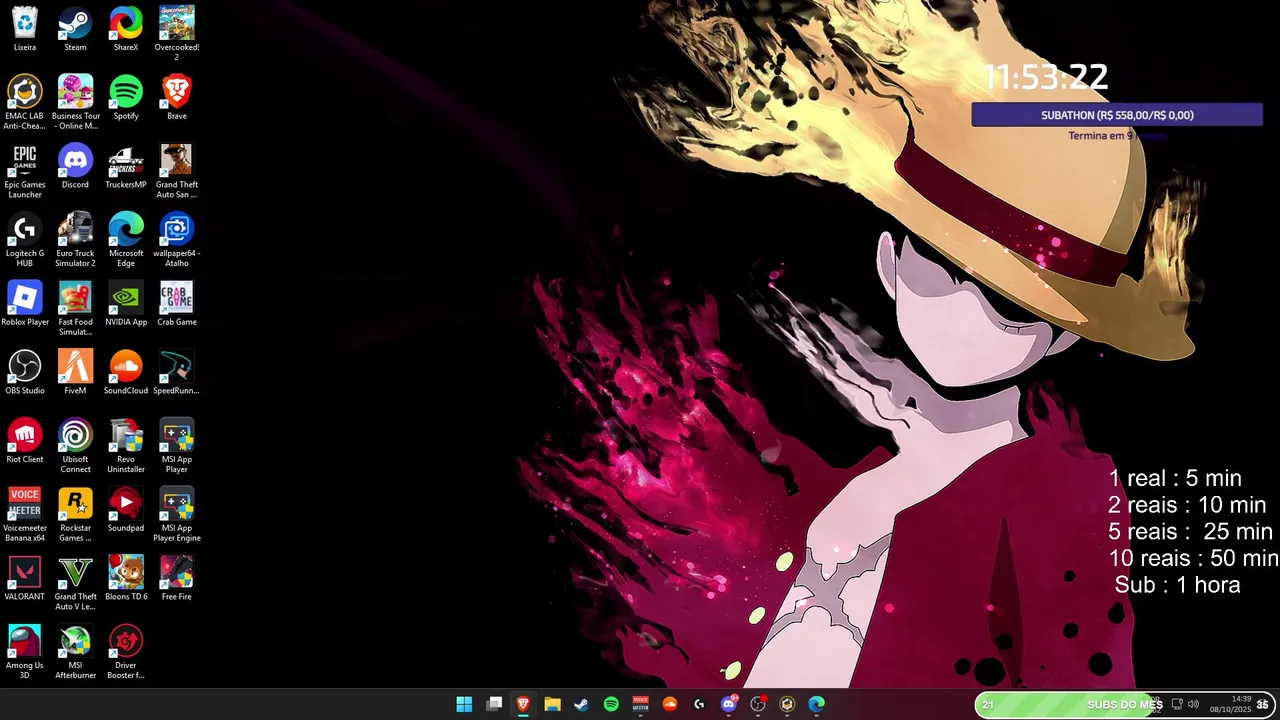Open the Lixeira recycle bin icon
1280x720 pixels.
click(25, 30)
